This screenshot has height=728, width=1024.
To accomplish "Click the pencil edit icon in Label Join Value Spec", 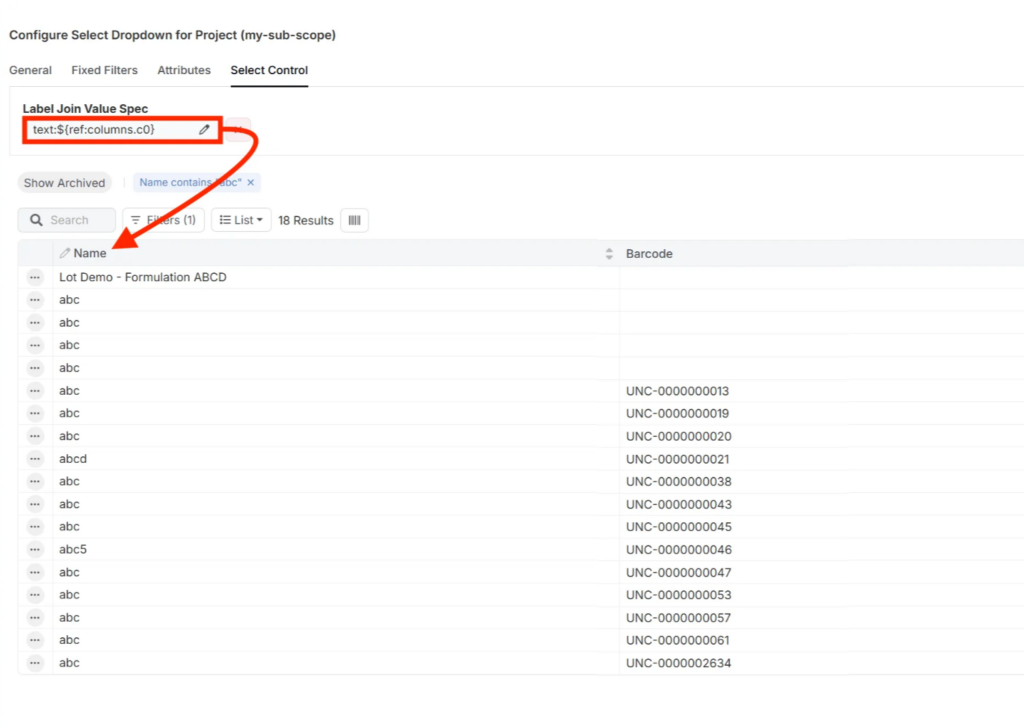I will (204, 130).
